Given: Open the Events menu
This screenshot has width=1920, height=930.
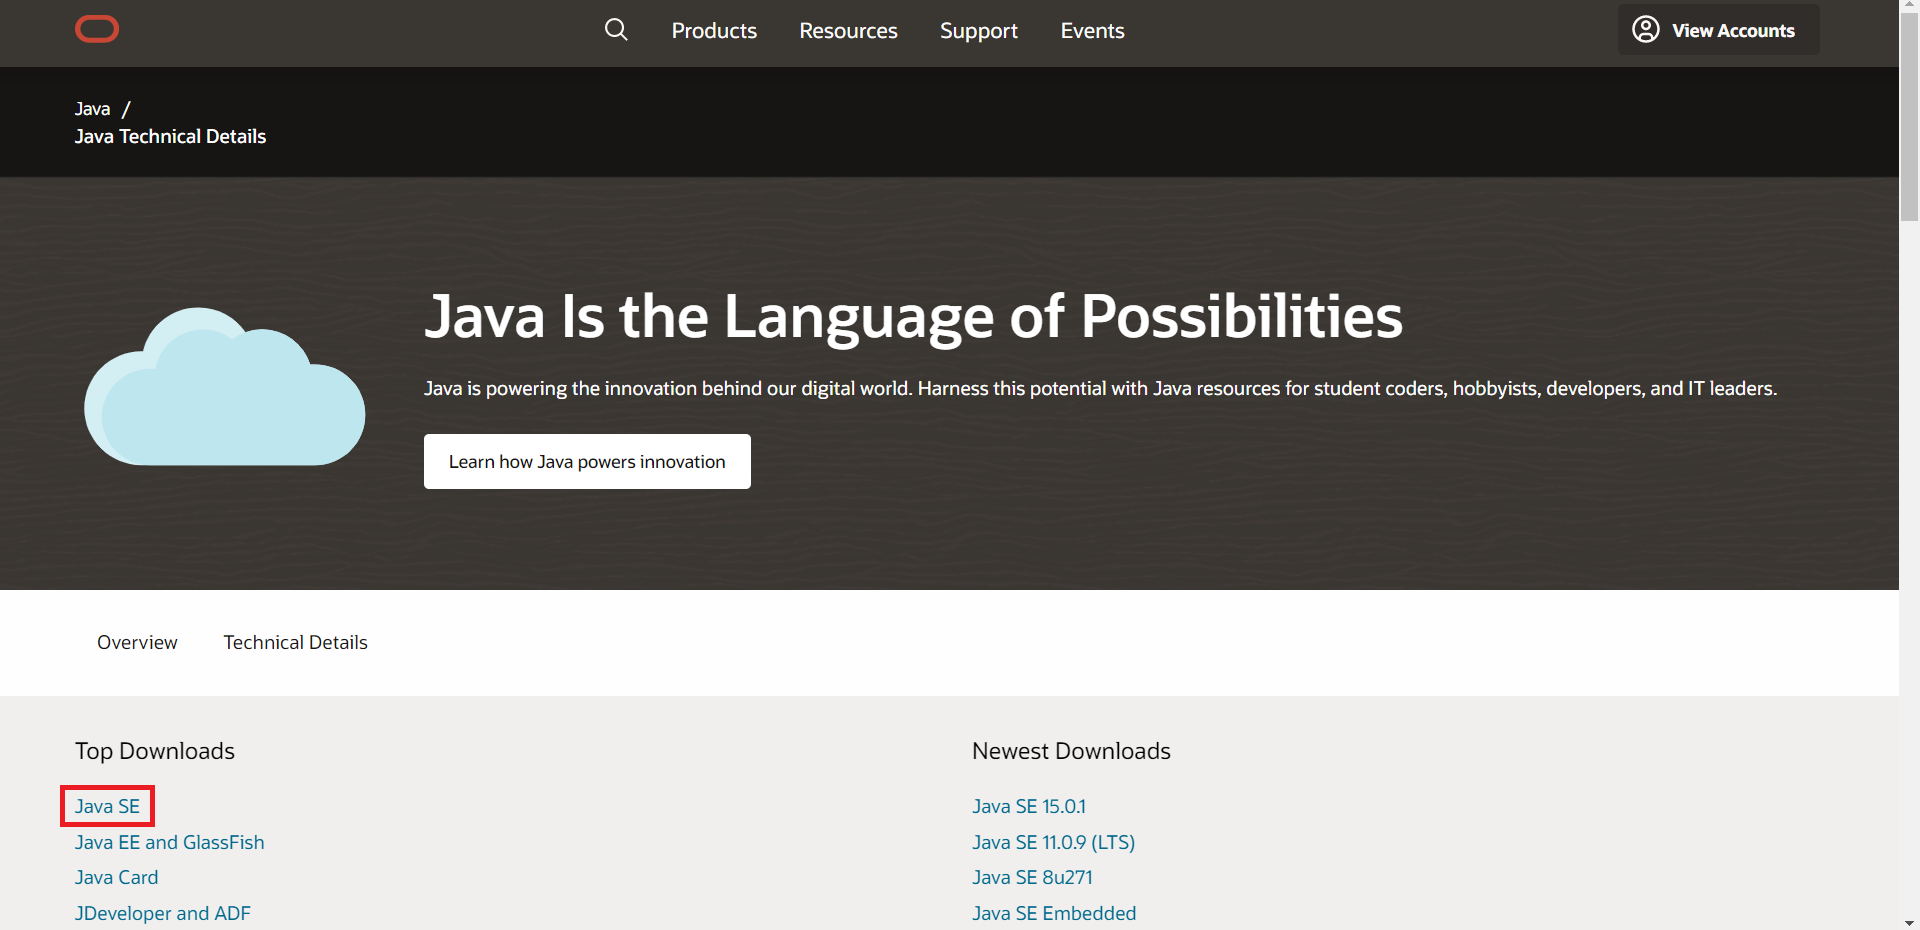Looking at the screenshot, I should tap(1092, 31).
